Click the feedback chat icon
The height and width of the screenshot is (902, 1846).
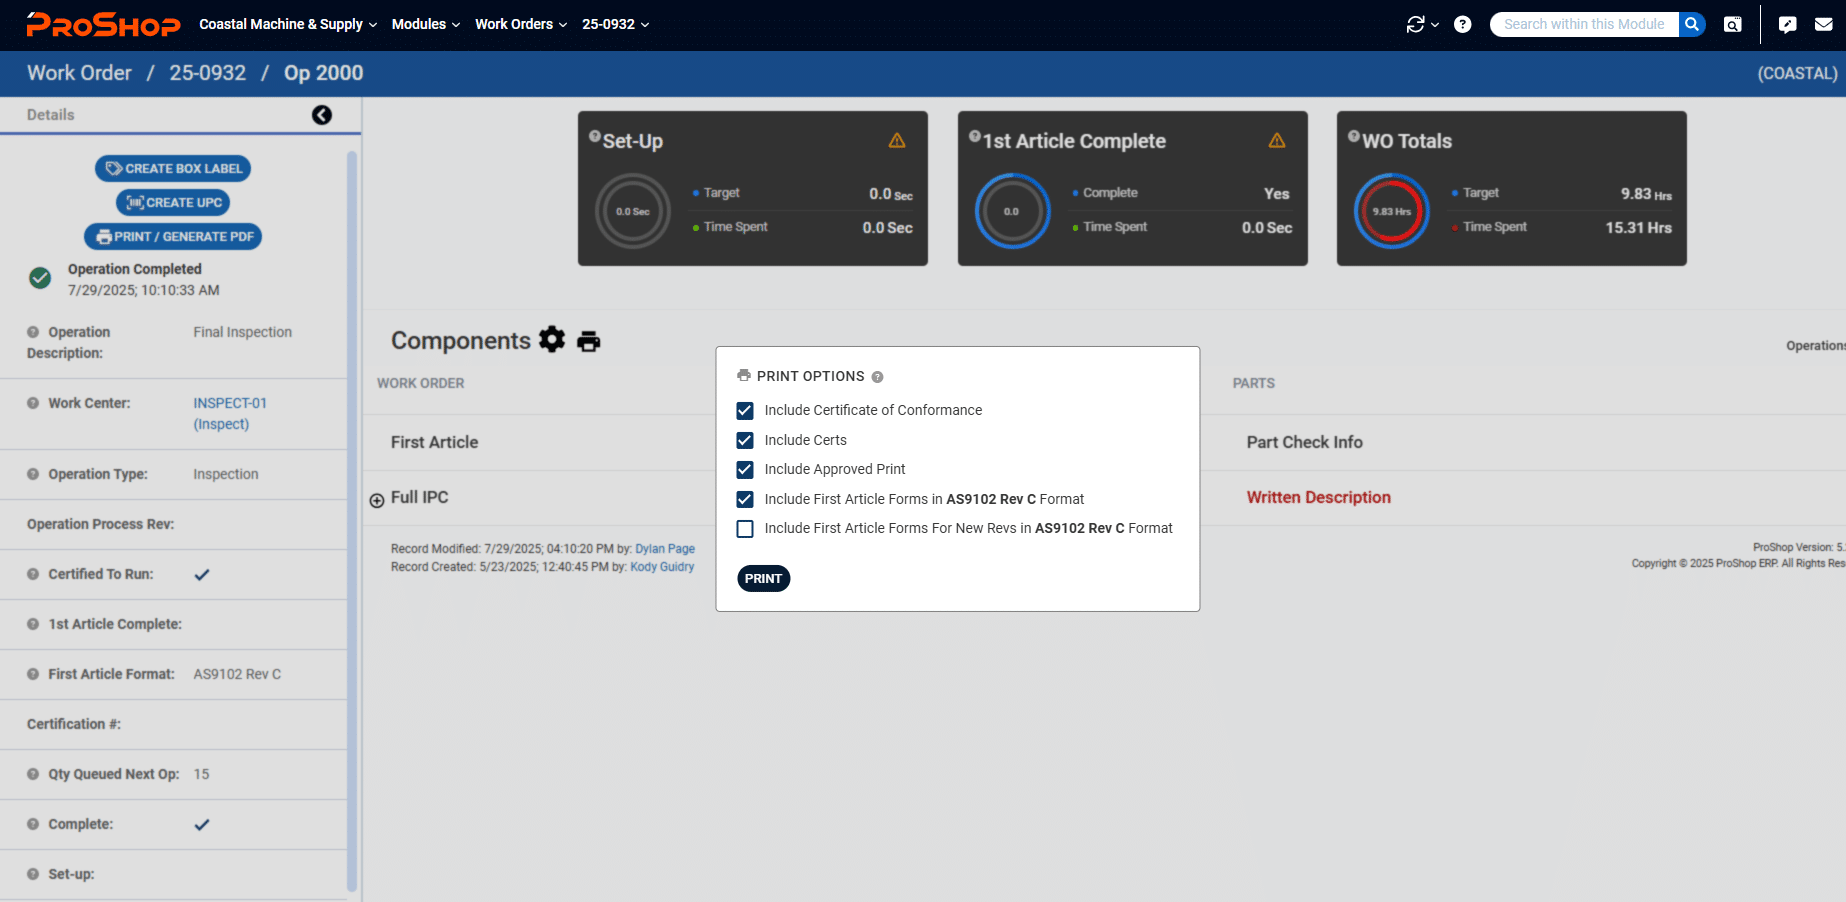click(x=1787, y=24)
